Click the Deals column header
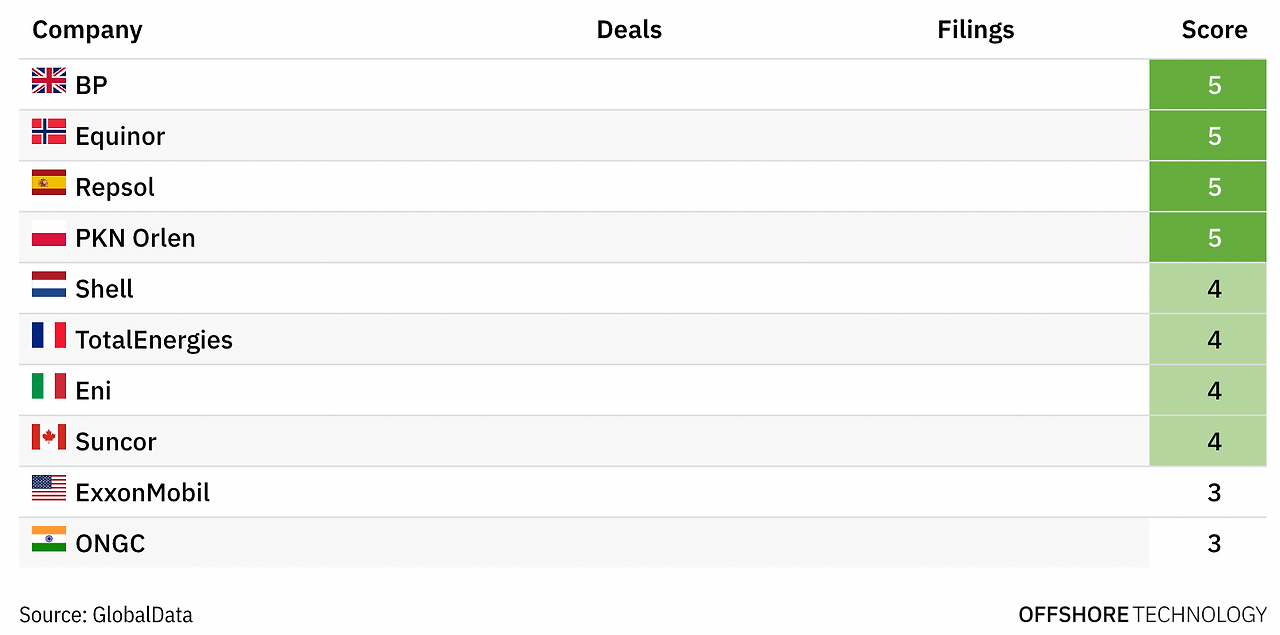 (x=629, y=30)
